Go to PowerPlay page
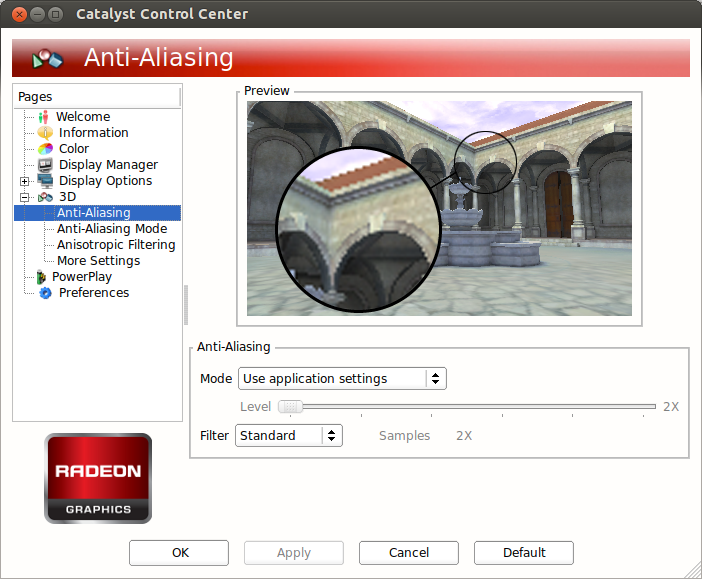Viewport: 702px width, 579px height. (x=82, y=277)
